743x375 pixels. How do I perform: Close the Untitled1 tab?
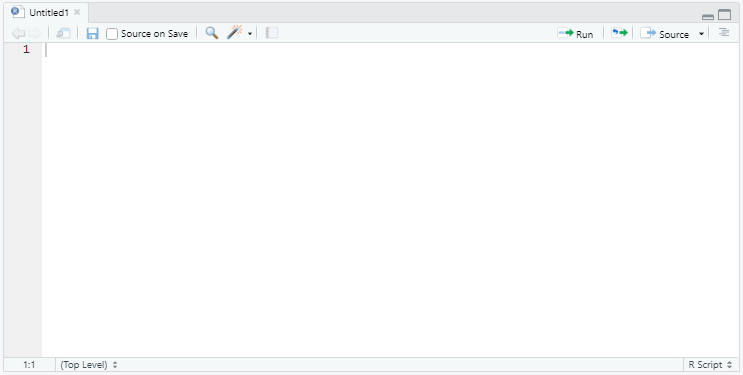coord(77,12)
